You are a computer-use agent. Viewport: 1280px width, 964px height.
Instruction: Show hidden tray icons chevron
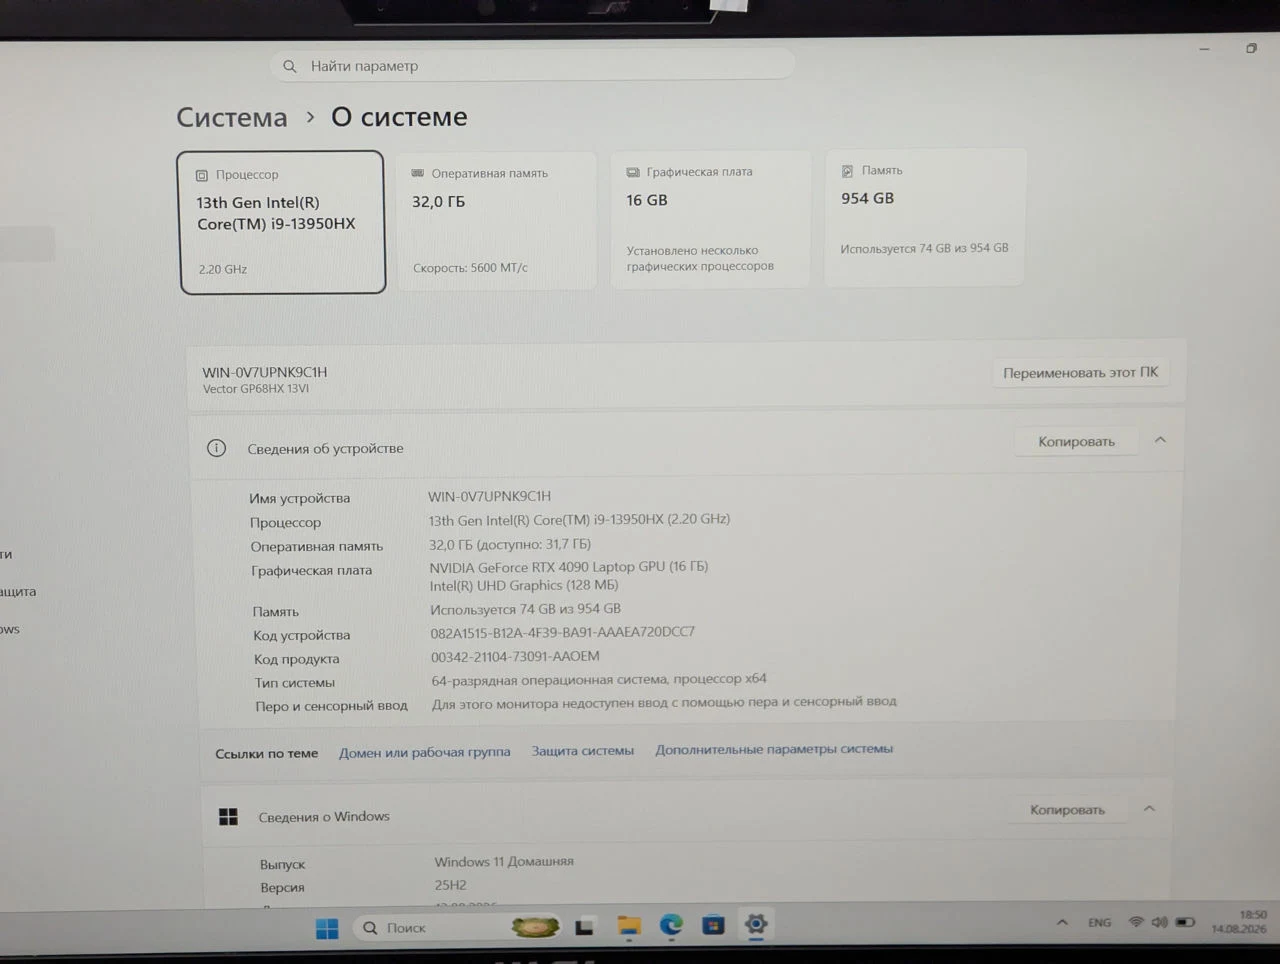click(1062, 922)
